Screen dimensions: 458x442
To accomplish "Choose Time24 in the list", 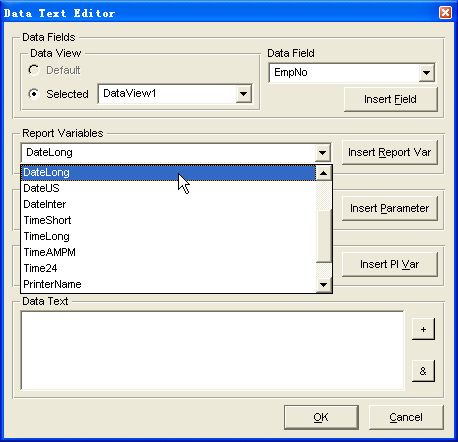I will click(168, 268).
